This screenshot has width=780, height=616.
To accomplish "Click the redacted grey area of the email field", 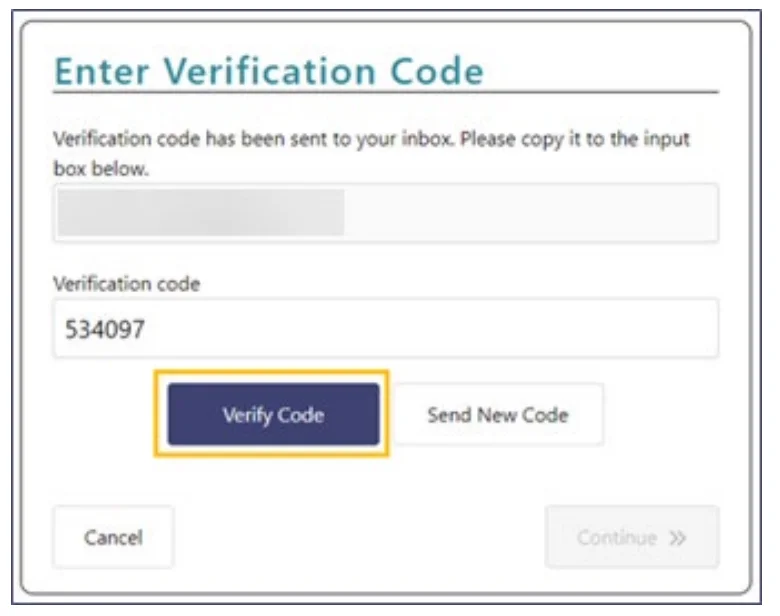I will coord(200,212).
